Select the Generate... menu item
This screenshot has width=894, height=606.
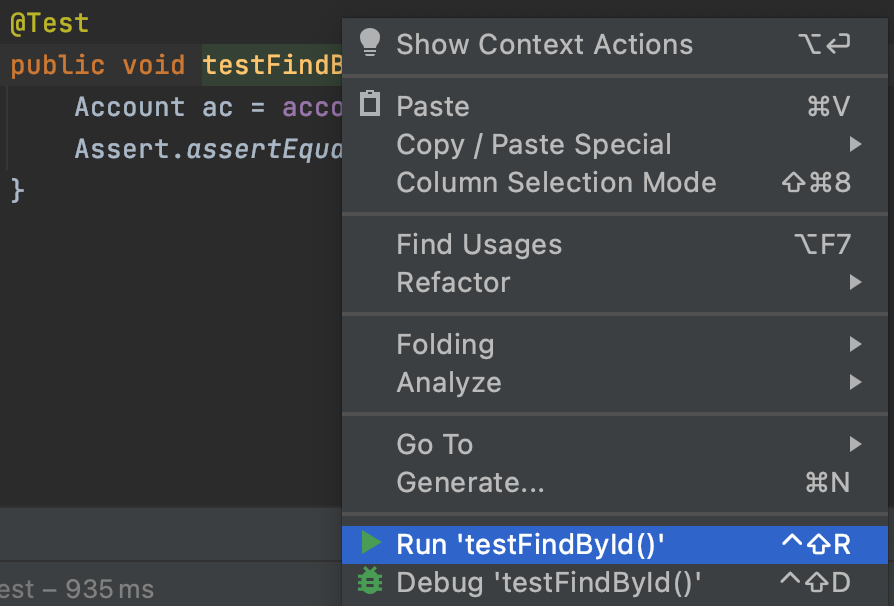(470, 482)
